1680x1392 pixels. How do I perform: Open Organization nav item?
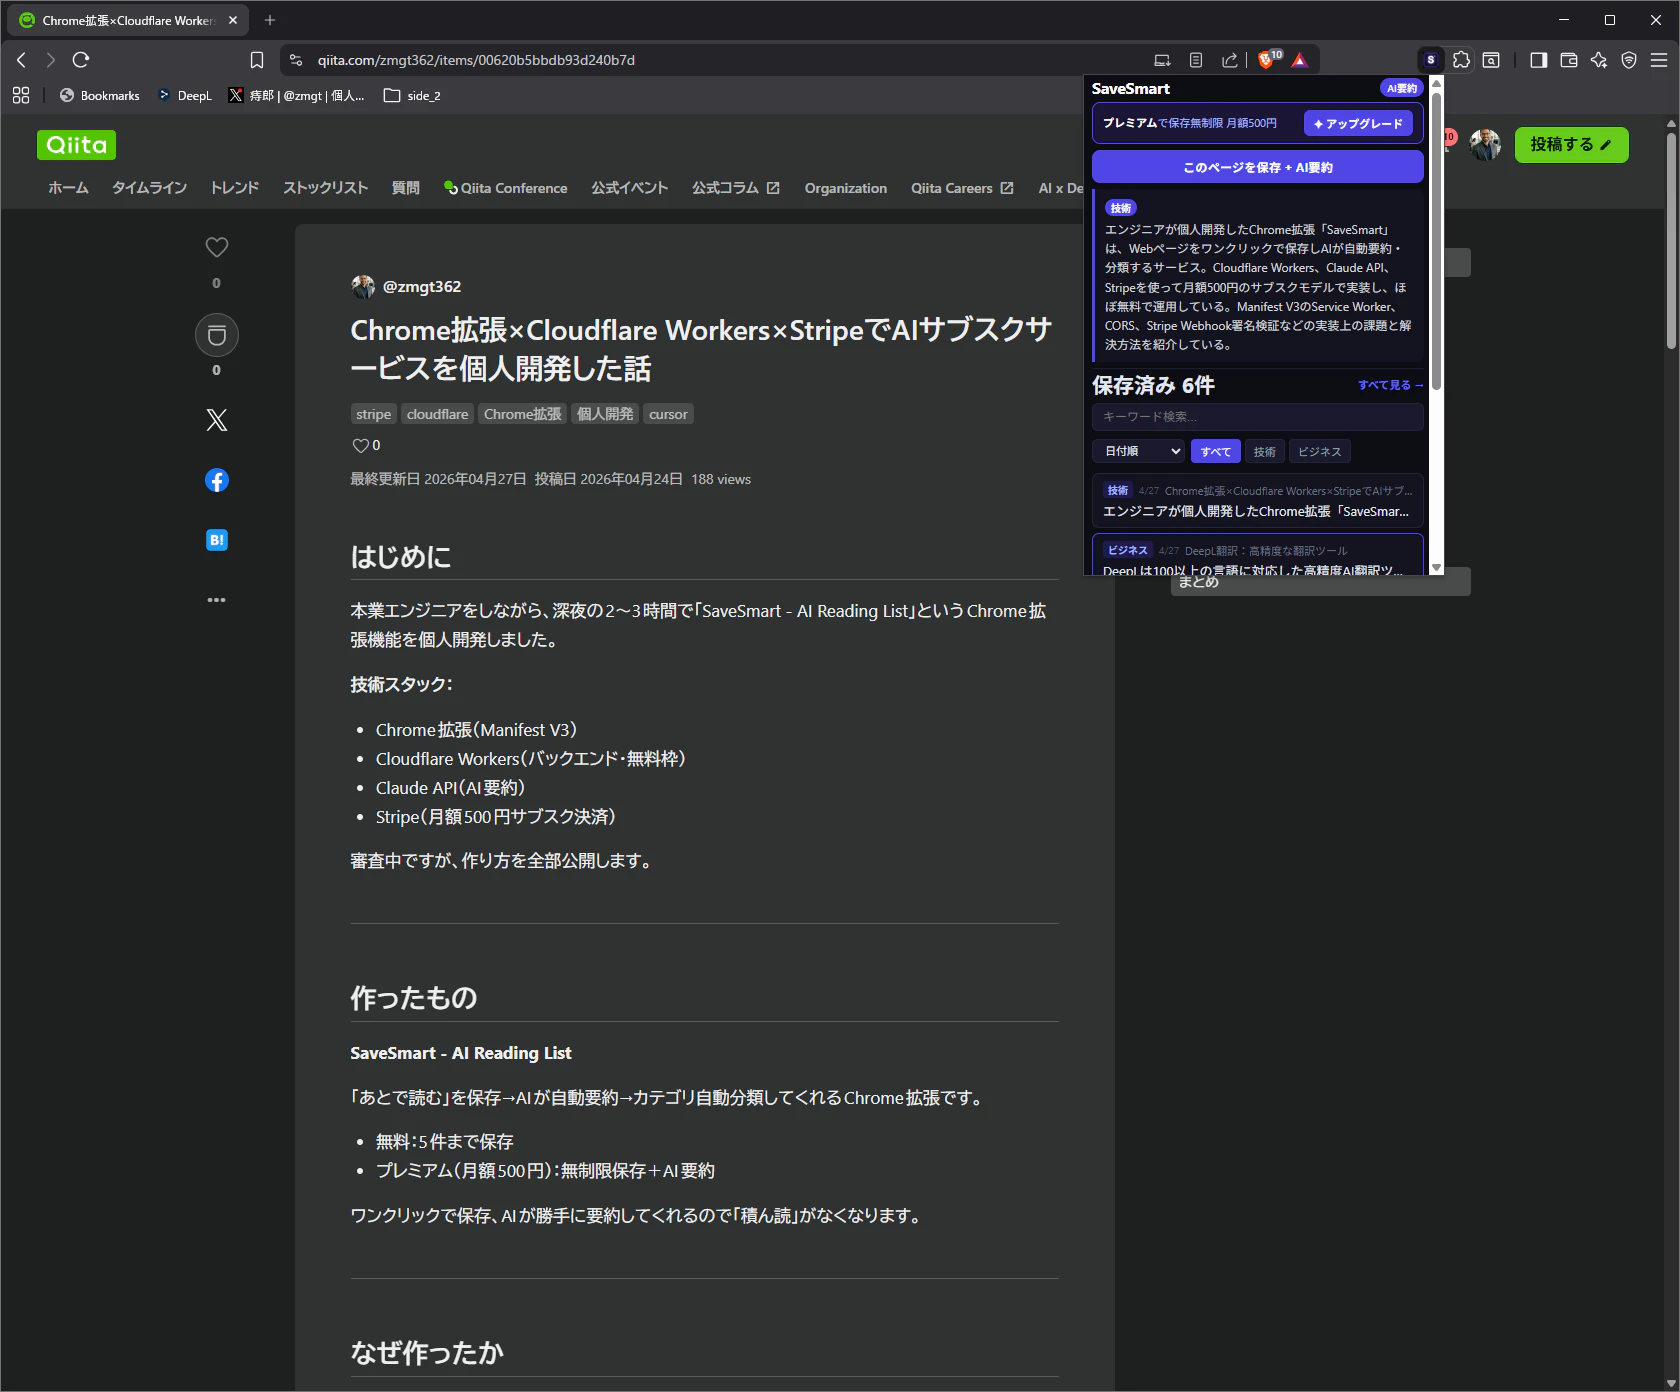pyautogui.click(x=846, y=188)
